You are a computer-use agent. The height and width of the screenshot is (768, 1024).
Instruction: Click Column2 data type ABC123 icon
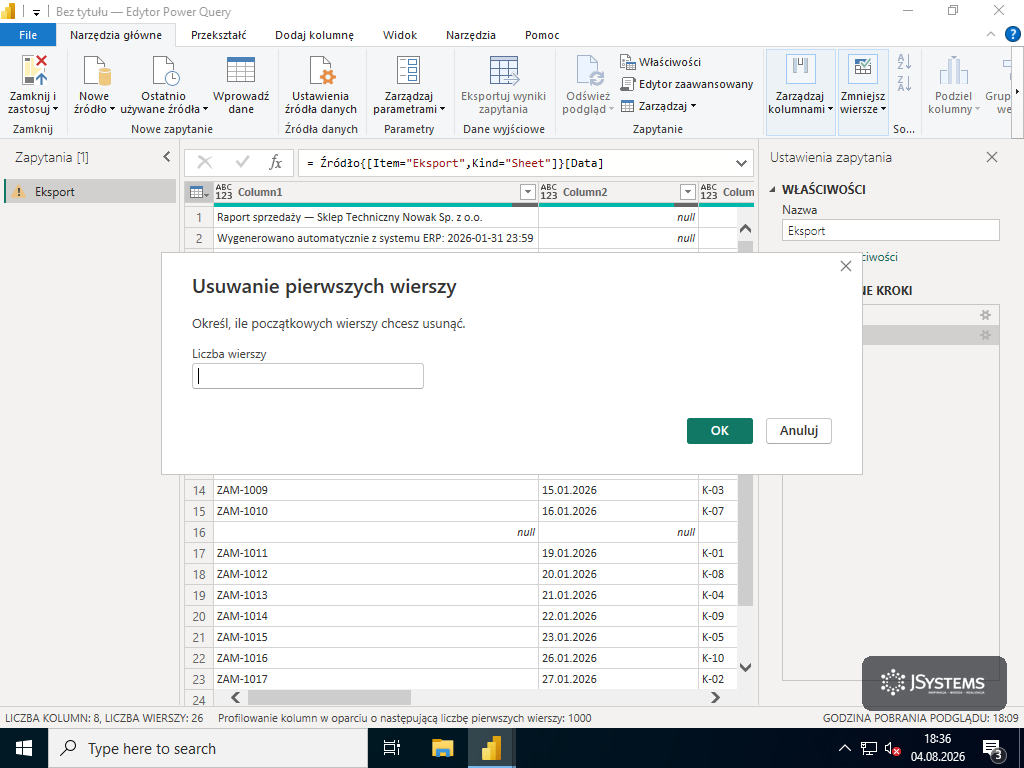pos(549,191)
